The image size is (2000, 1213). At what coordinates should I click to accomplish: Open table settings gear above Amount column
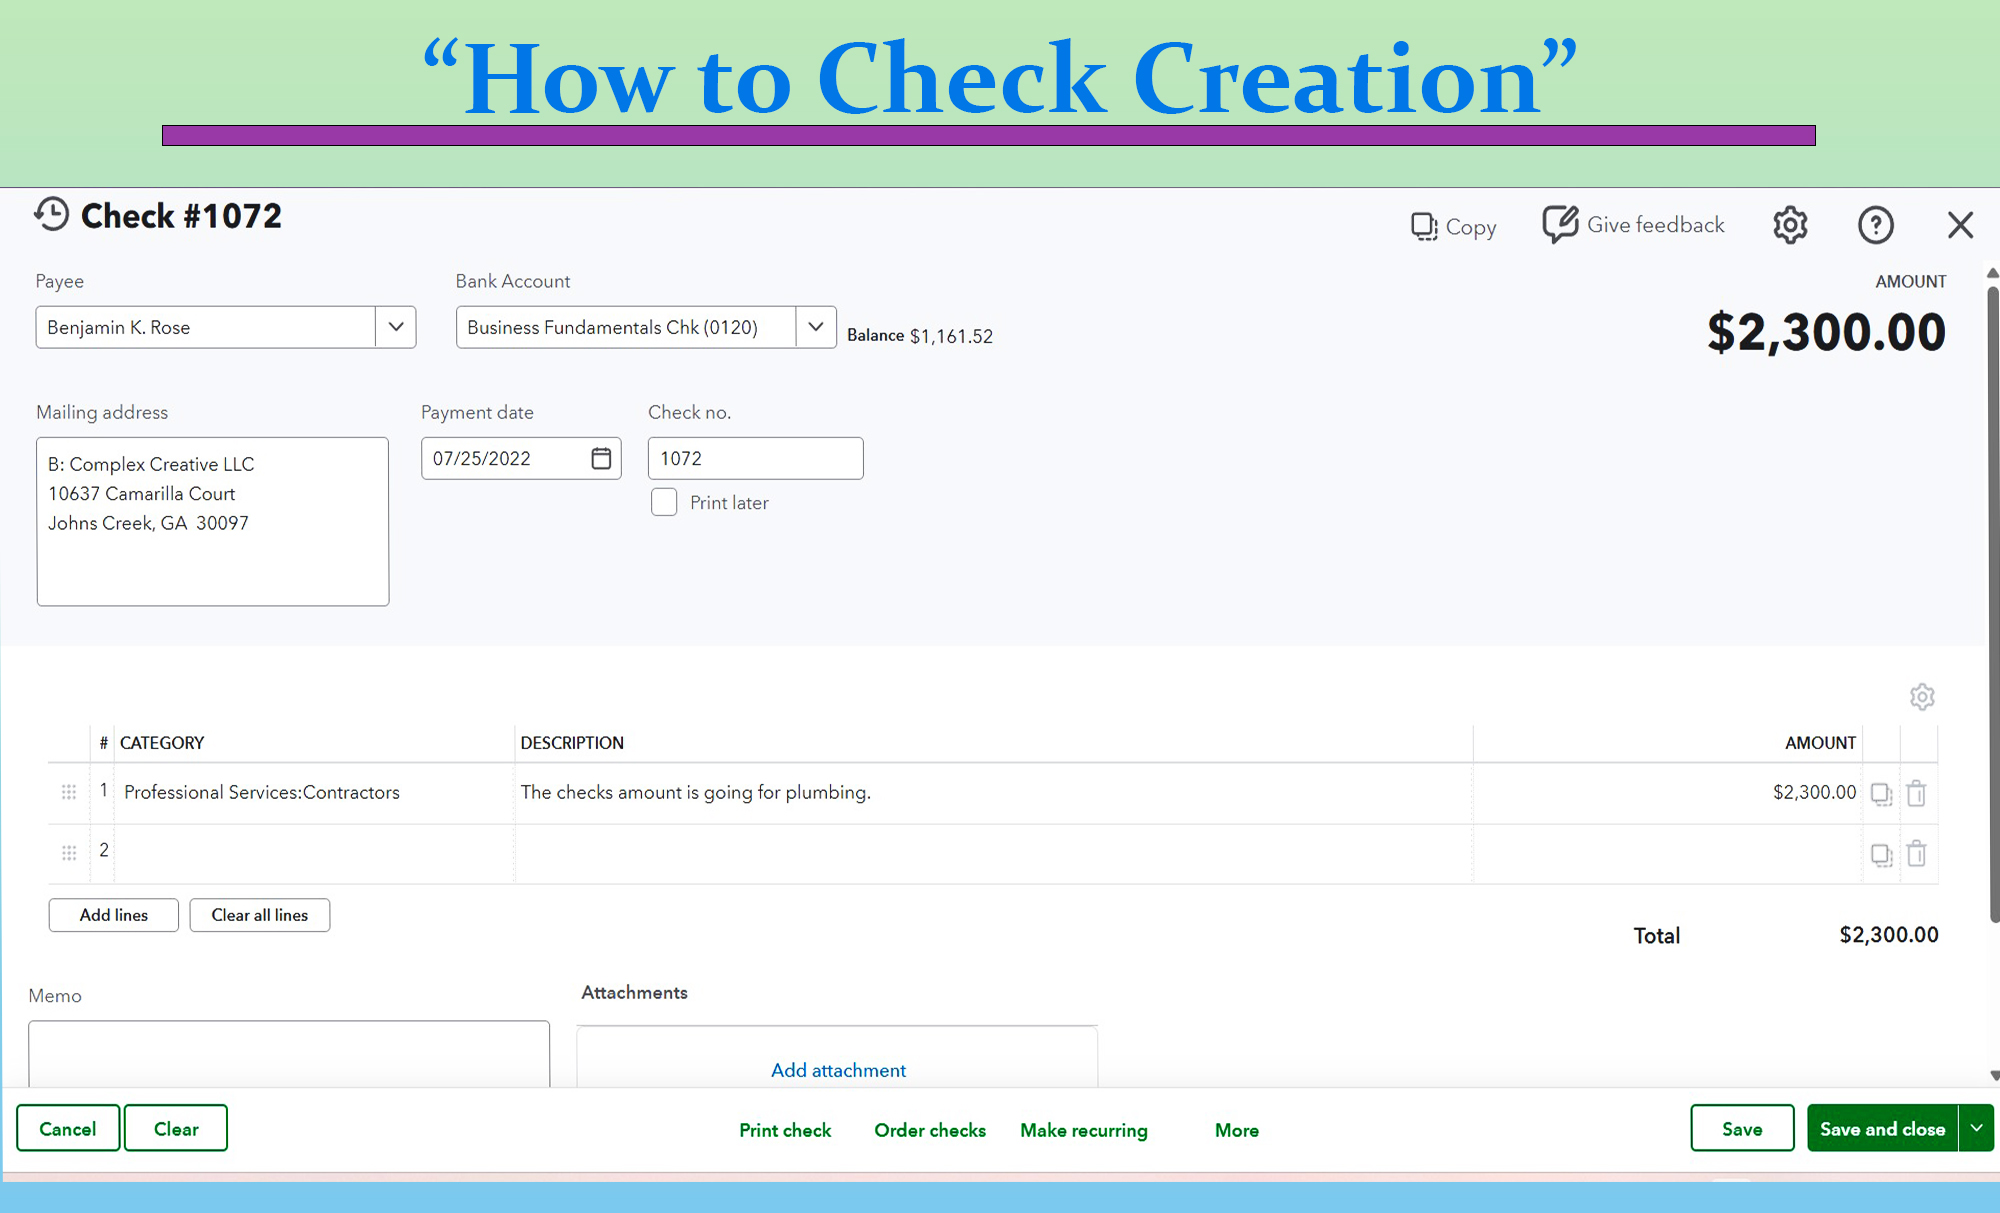point(1921,697)
